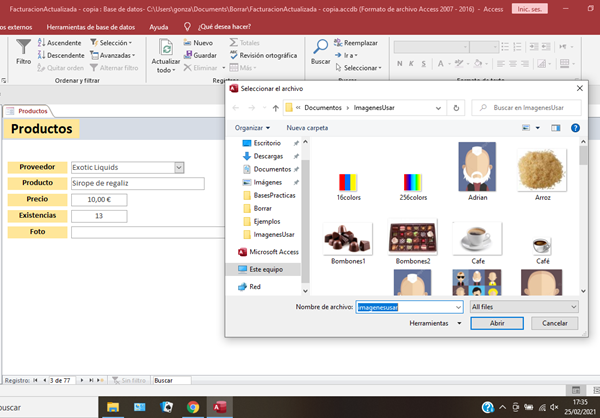Go up one folder with the up arrow
The image size is (600, 418).
click(275, 107)
